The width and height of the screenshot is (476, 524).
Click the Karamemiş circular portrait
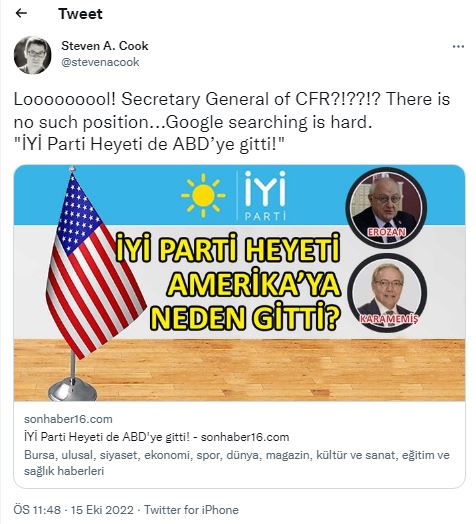click(x=387, y=293)
